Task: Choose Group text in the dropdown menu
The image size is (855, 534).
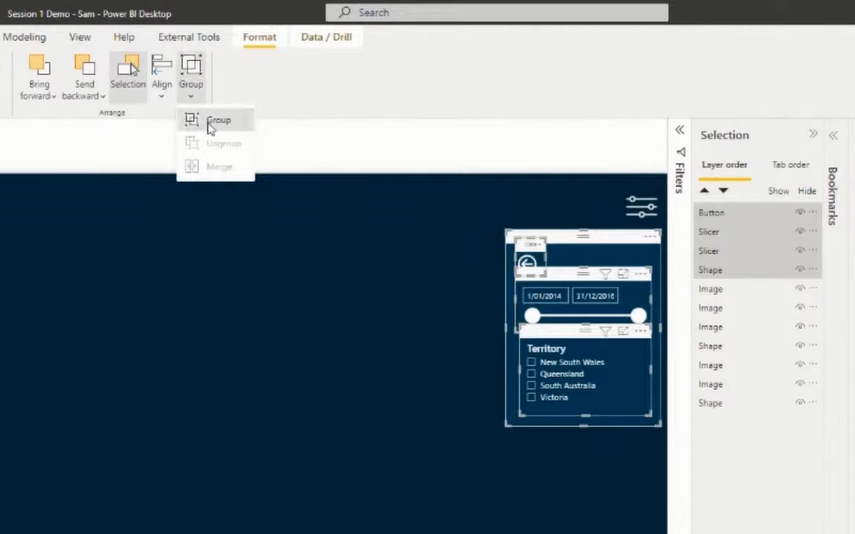Action: point(219,120)
